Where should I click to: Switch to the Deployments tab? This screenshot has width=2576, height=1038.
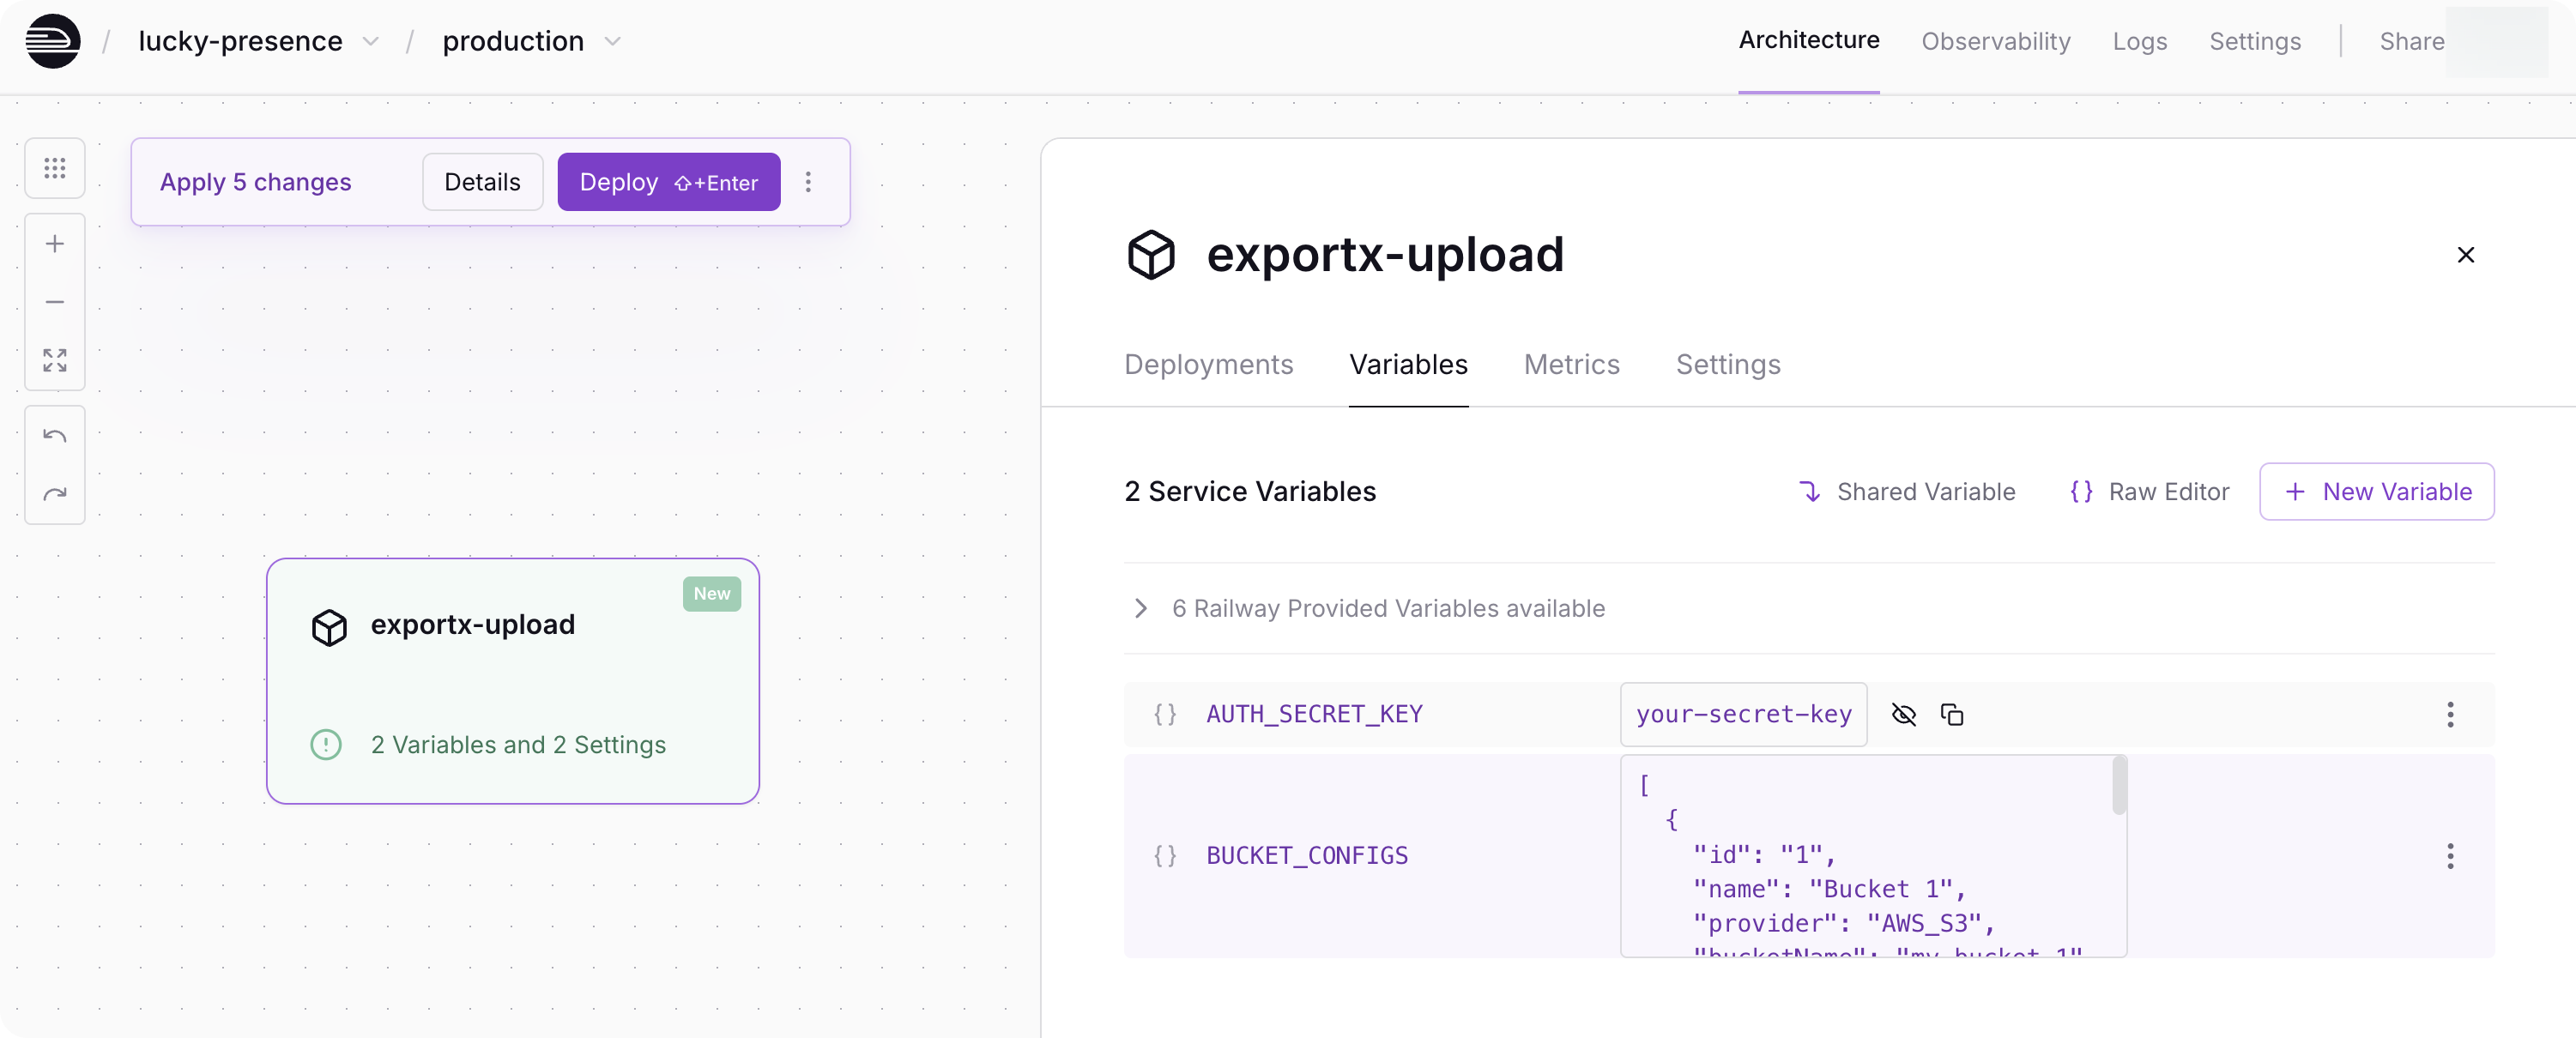point(1208,364)
